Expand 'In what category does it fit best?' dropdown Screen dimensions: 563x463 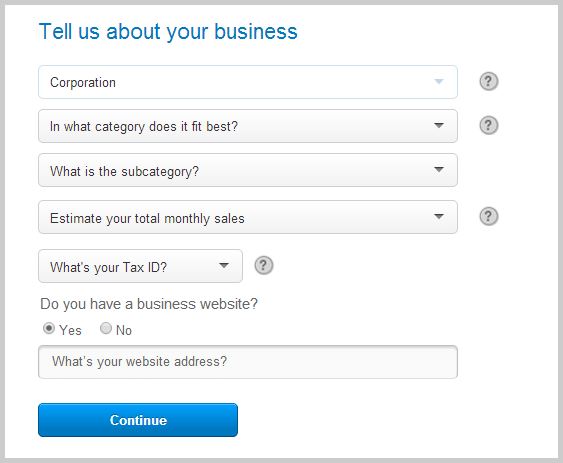pyautogui.click(x=248, y=126)
